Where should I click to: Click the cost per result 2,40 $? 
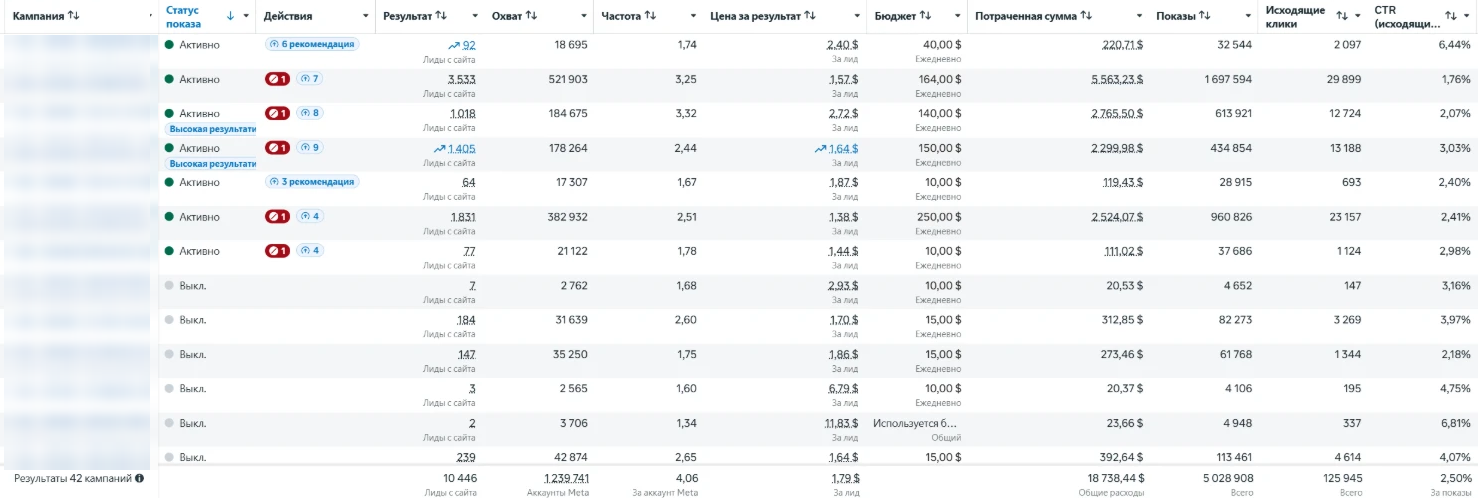pos(843,45)
